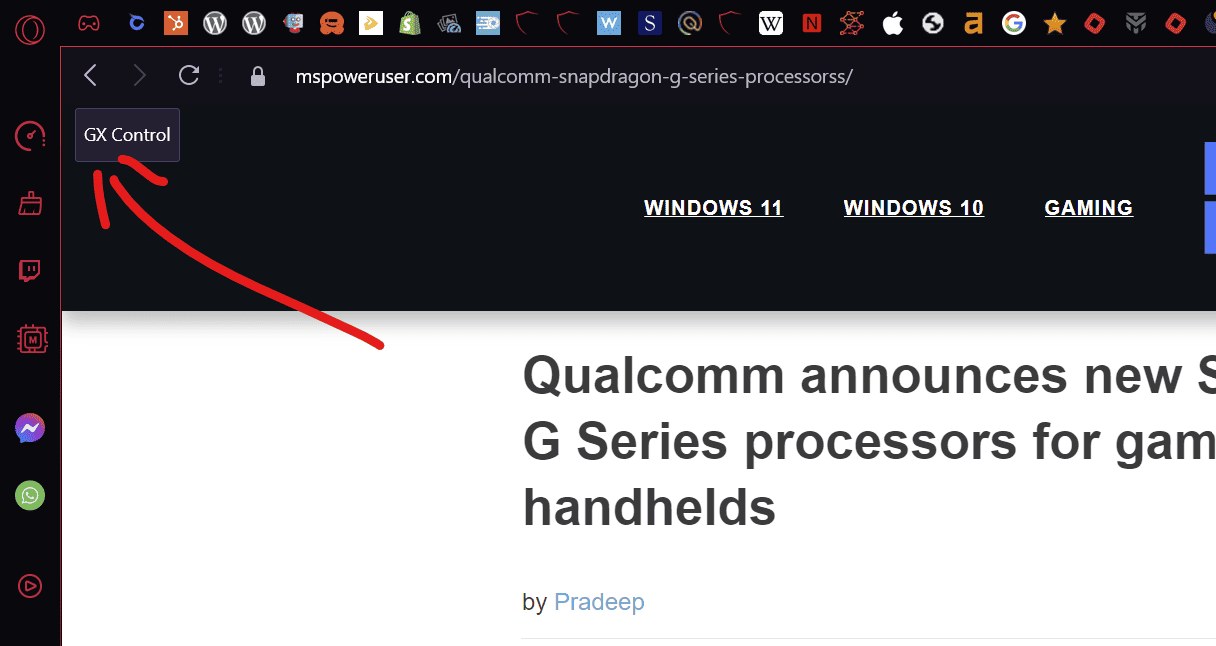Viewport: 1216px width, 646px height.
Task: Open the GAMING menu link
Action: 1089,208
